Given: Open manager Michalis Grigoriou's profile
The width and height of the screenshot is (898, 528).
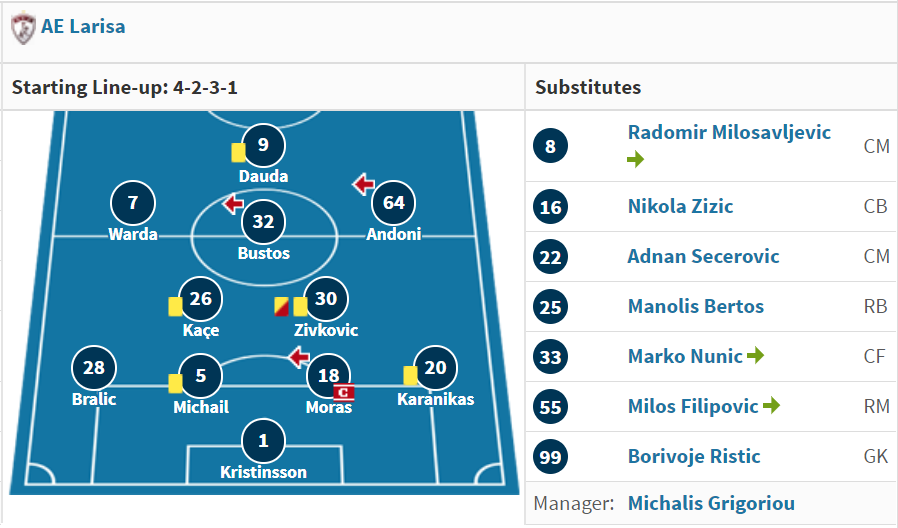Looking at the screenshot, I should [x=711, y=503].
